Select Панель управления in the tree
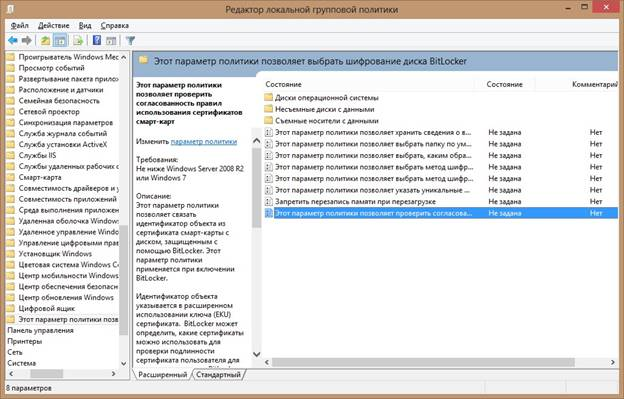Image resolution: width=624 pixels, height=399 pixels. pyautogui.click(x=40, y=330)
